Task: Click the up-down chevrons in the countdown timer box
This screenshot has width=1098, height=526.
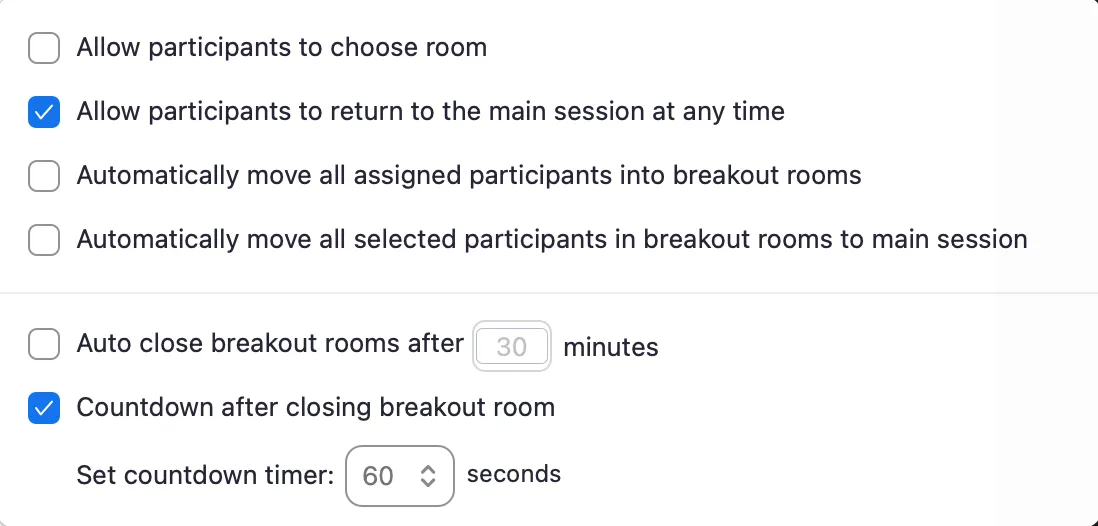Action: pyautogui.click(x=428, y=476)
